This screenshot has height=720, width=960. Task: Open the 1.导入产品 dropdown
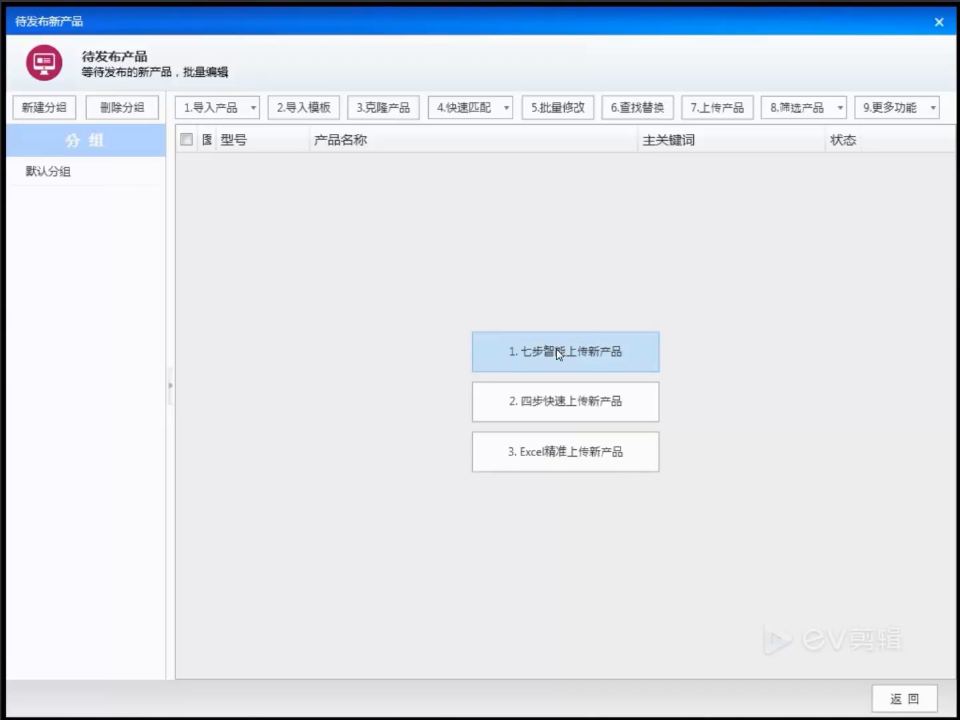[x=217, y=108]
